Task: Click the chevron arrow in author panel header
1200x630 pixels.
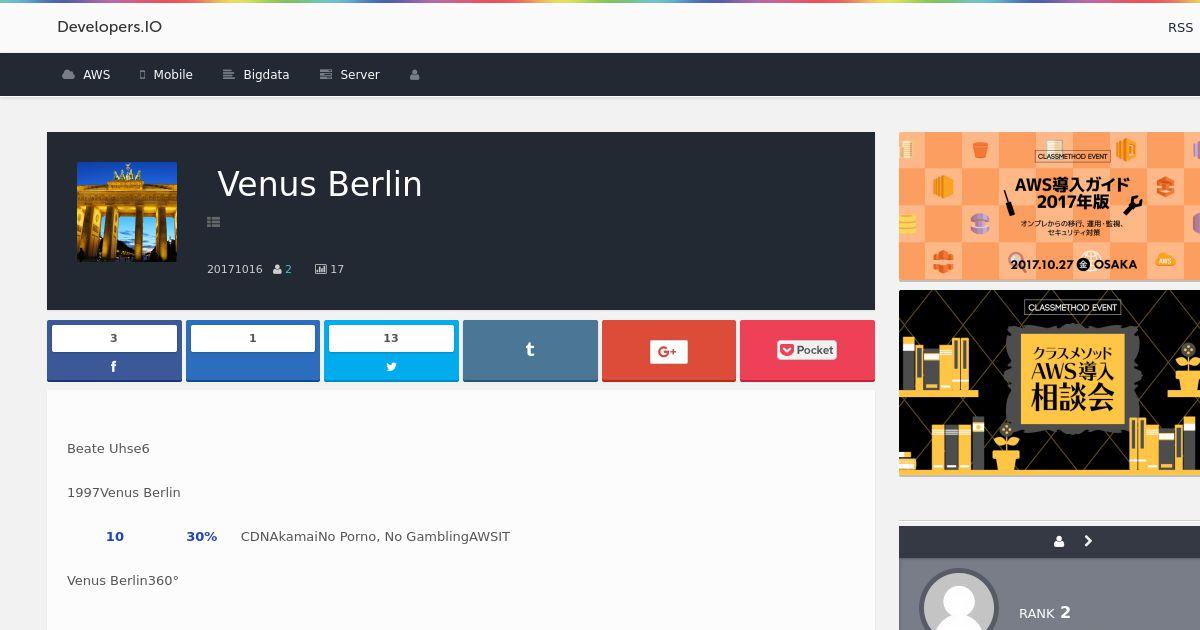Action: point(1088,541)
